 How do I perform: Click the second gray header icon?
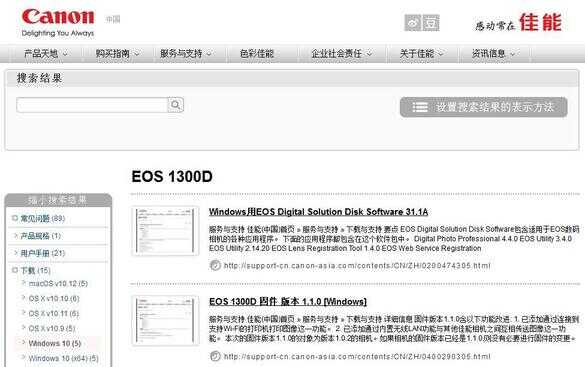[x=431, y=23]
